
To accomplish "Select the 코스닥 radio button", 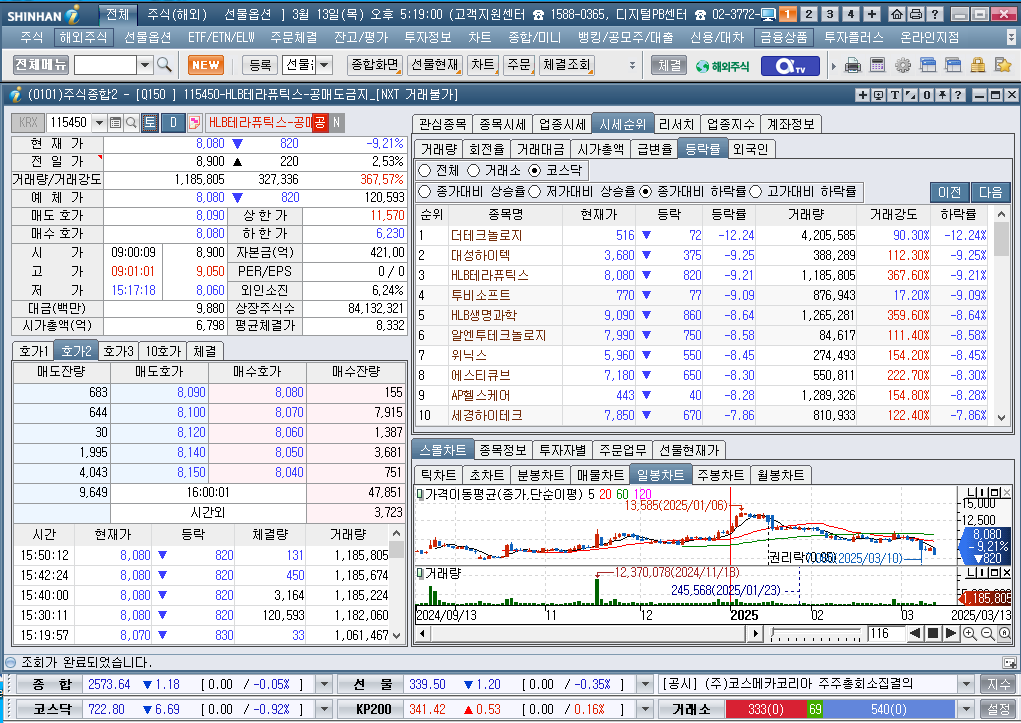I will click(x=535, y=171).
